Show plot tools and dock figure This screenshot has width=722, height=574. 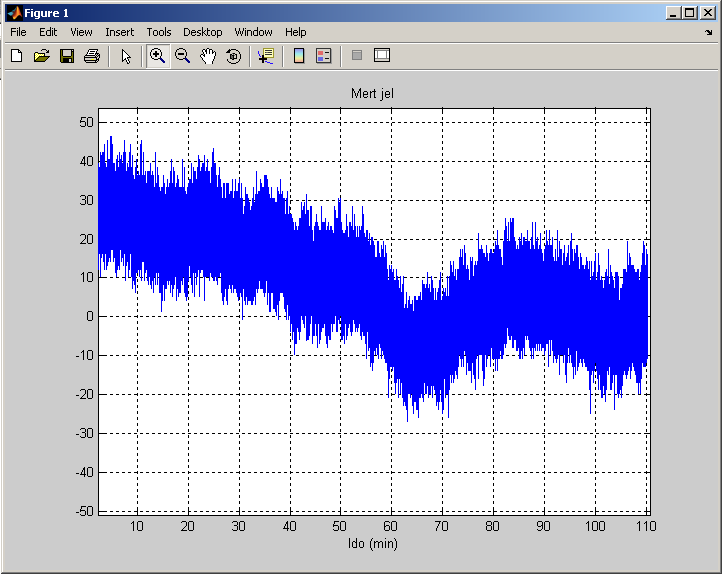(382, 56)
